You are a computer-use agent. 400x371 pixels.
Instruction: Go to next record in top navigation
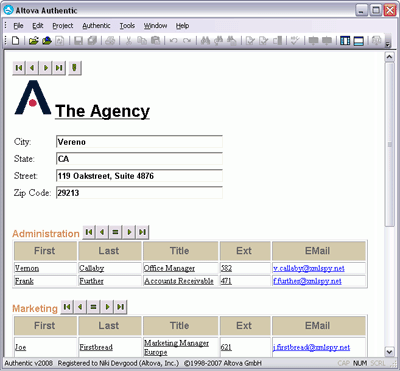coord(46,68)
